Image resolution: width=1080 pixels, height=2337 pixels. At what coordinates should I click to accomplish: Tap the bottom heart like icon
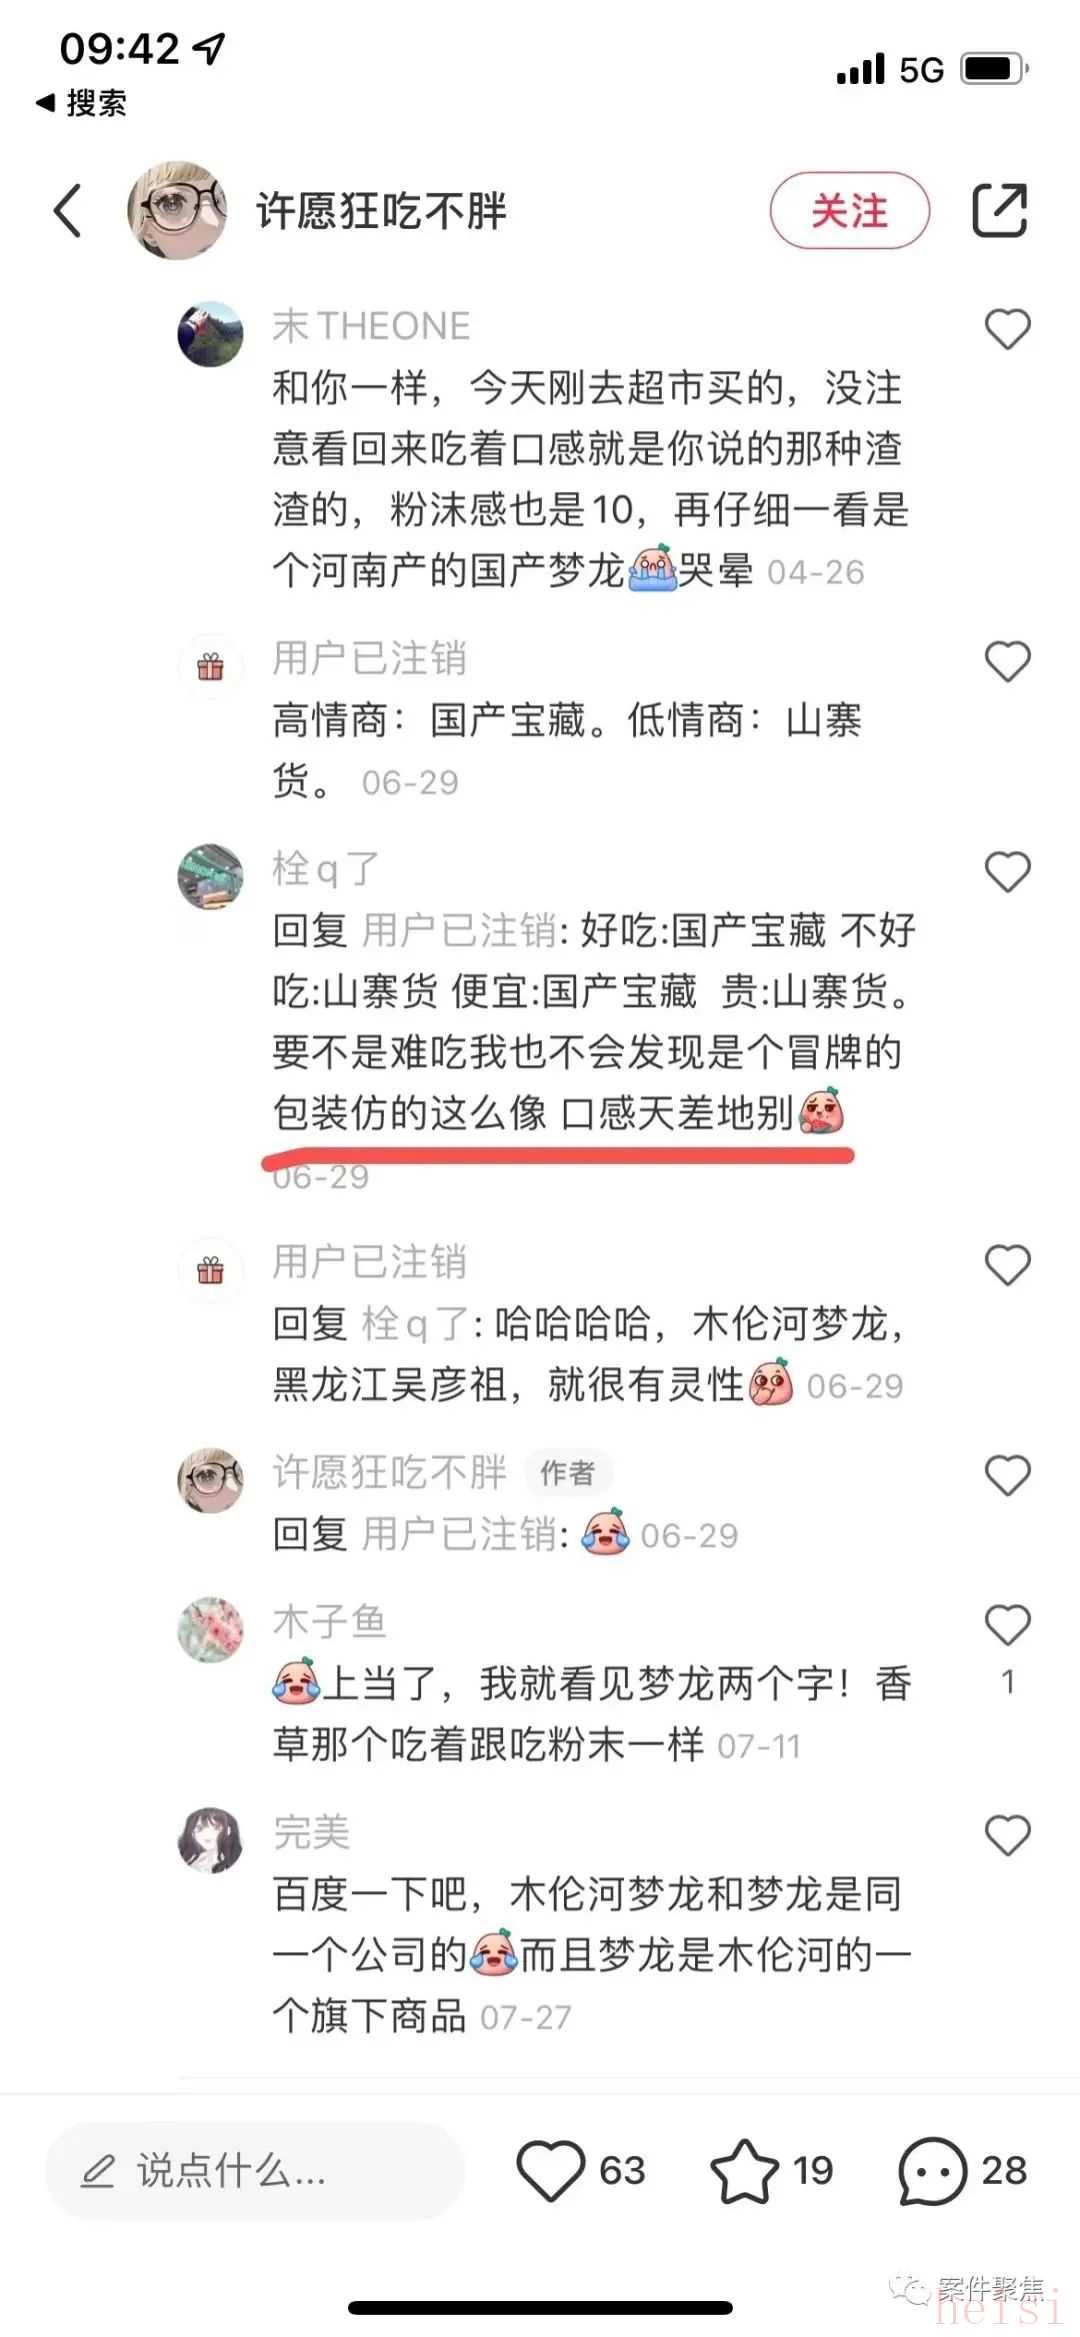[550, 2170]
